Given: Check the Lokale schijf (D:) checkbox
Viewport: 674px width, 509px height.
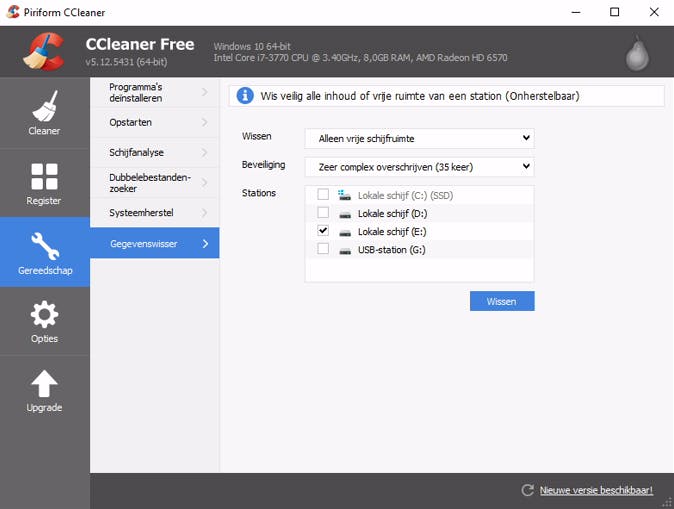Looking at the screenshot, I should coord(323,212).
